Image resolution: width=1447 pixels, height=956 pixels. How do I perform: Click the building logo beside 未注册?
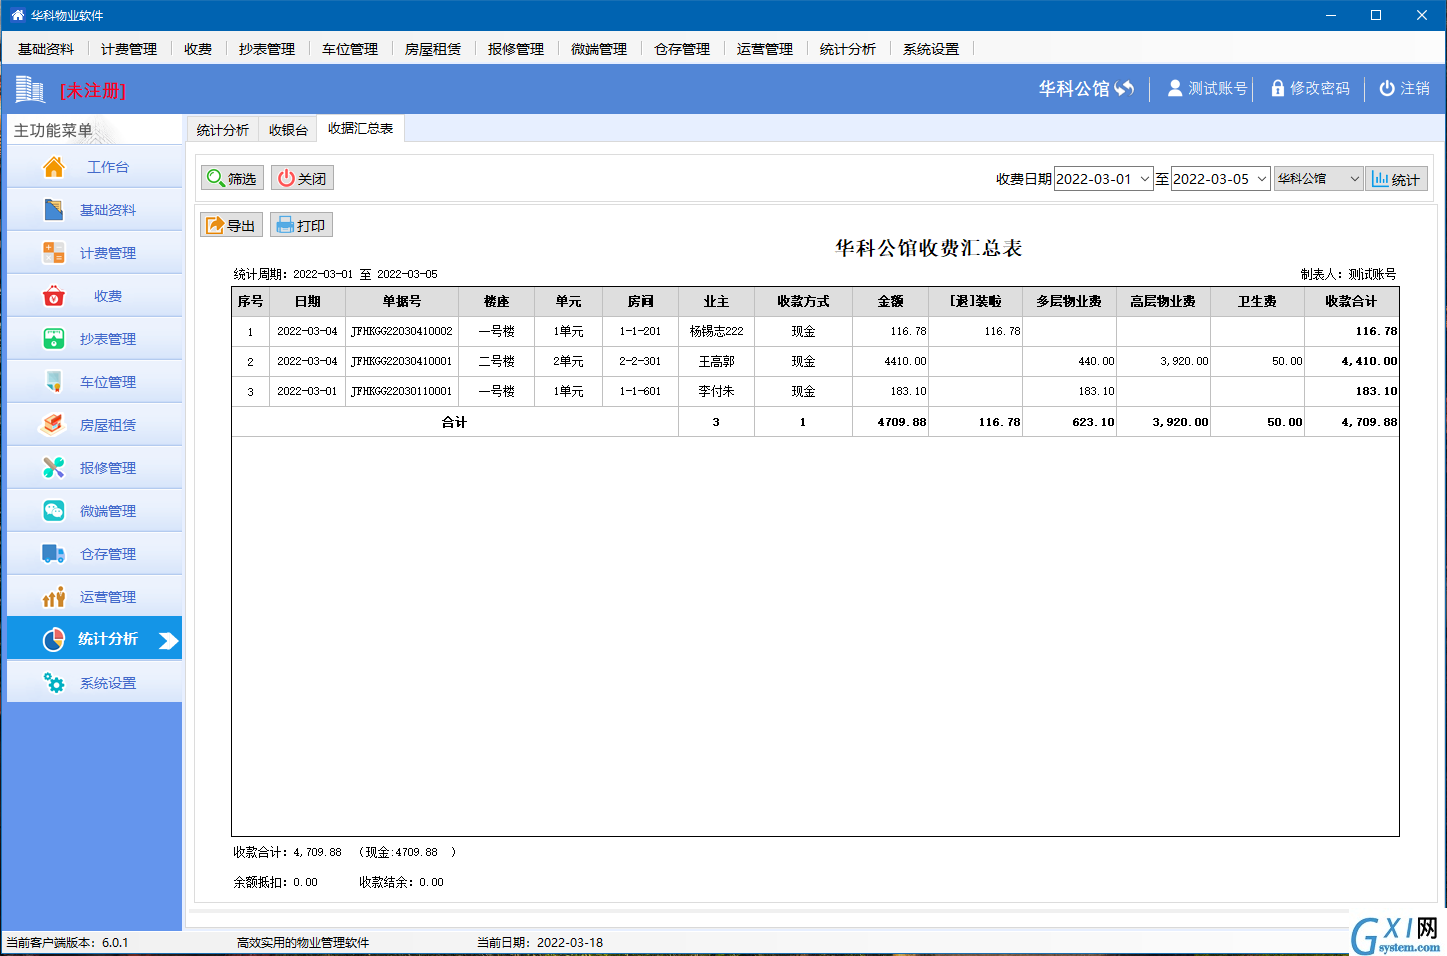pyautogui.click(x=30, y=90)
